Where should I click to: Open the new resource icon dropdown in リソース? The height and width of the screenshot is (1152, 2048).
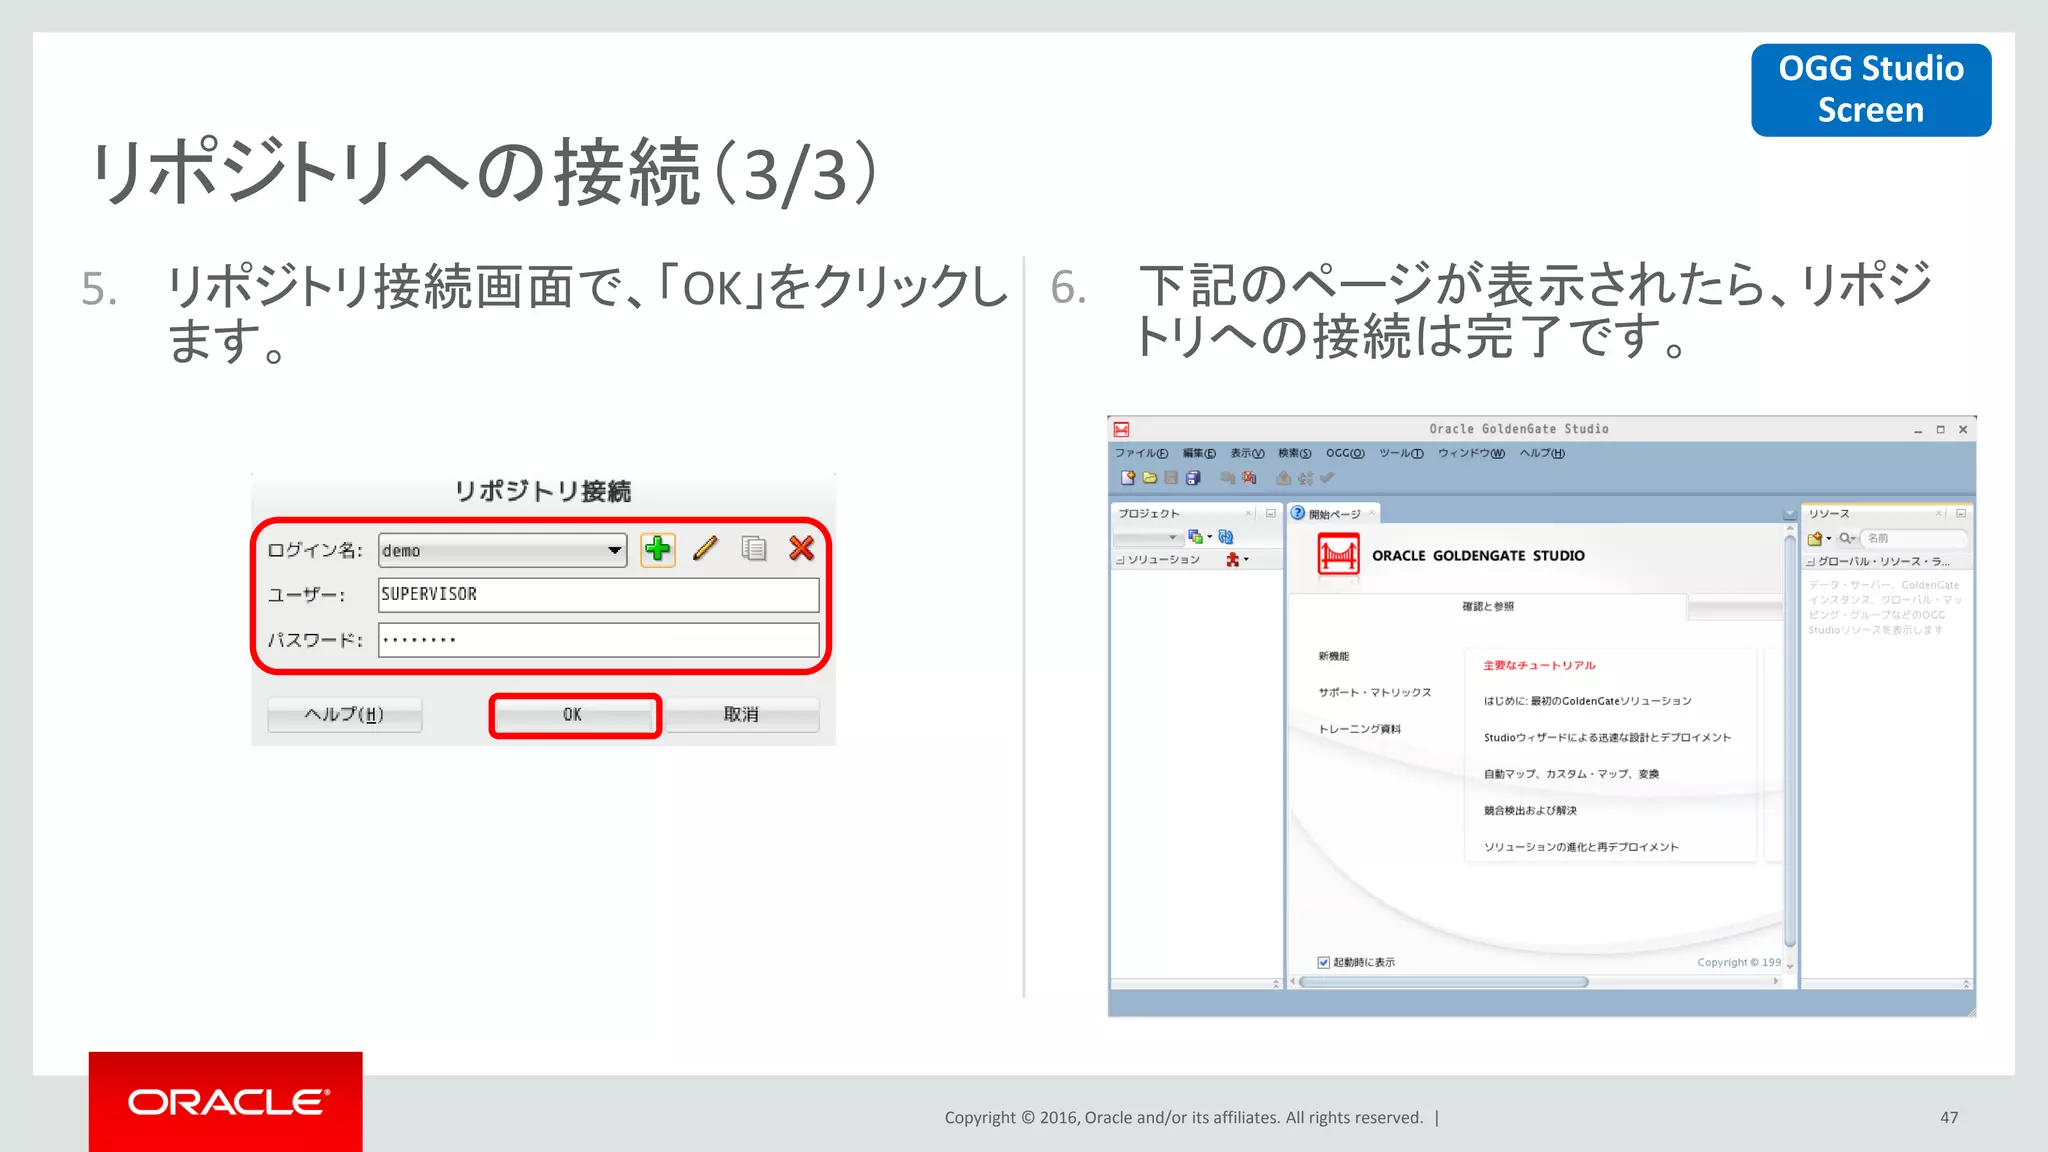pyautogui.click(x=1819, y=538)
